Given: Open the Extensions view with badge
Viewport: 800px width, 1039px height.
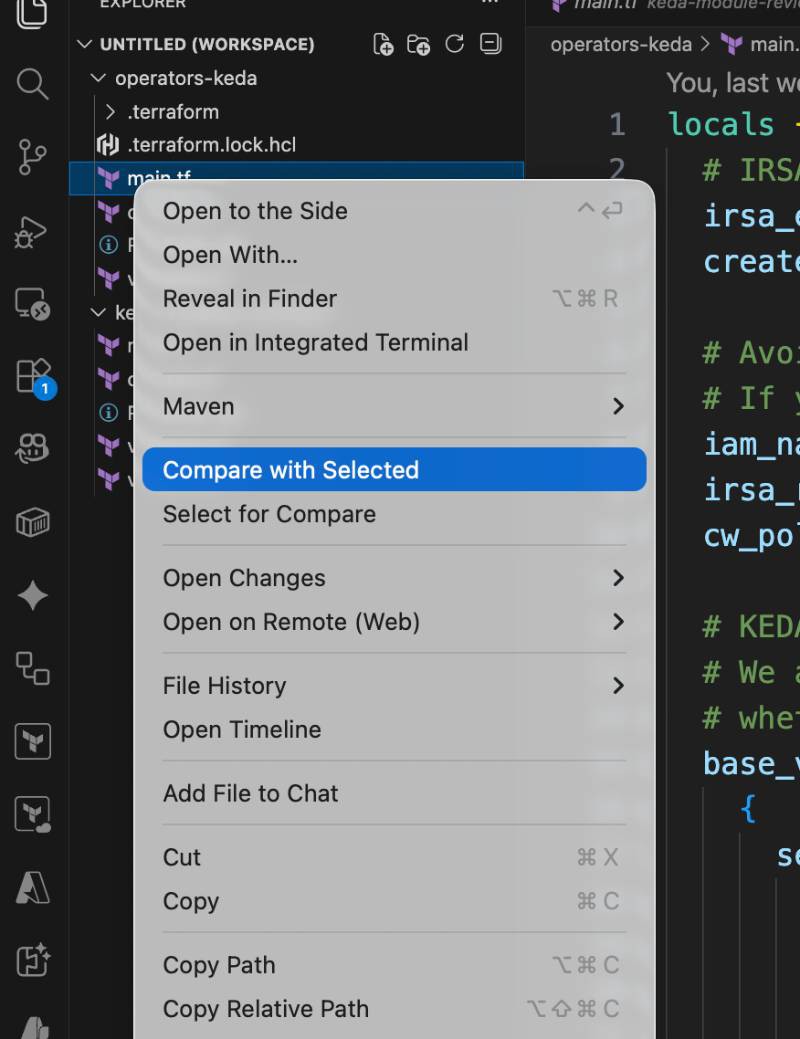Looking at the screenshot, I should (32, 377).
